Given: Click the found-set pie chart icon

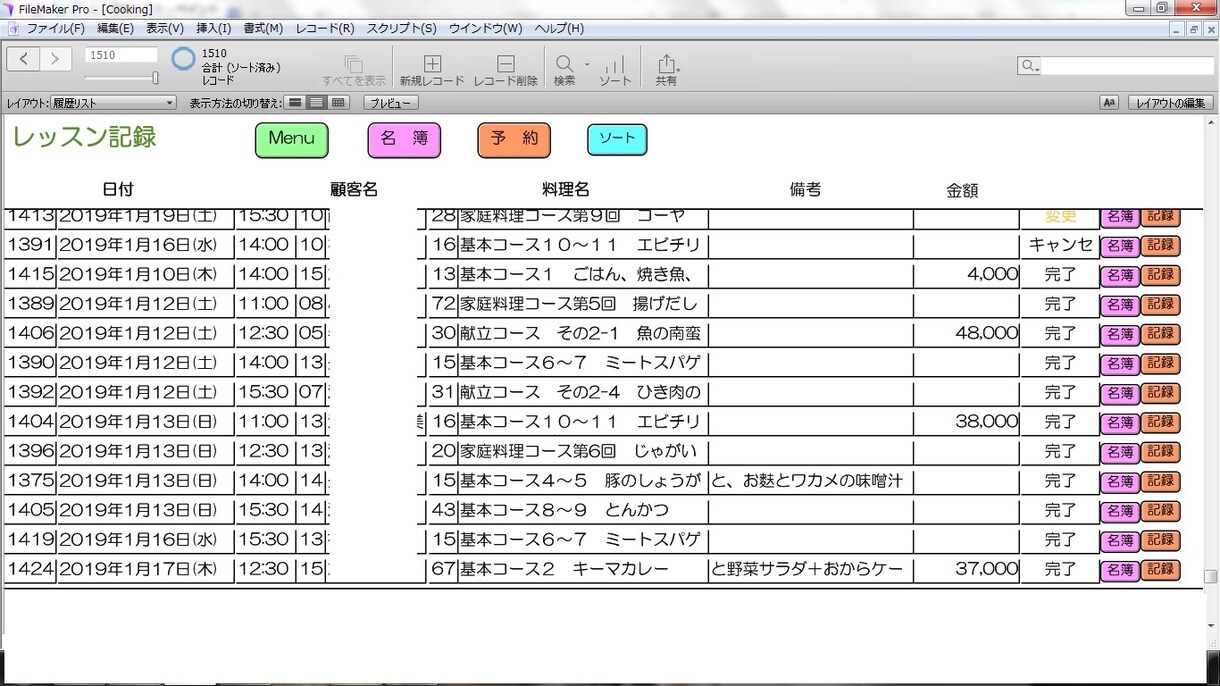Looking at the screenshot, I should (x=183, y=59).
